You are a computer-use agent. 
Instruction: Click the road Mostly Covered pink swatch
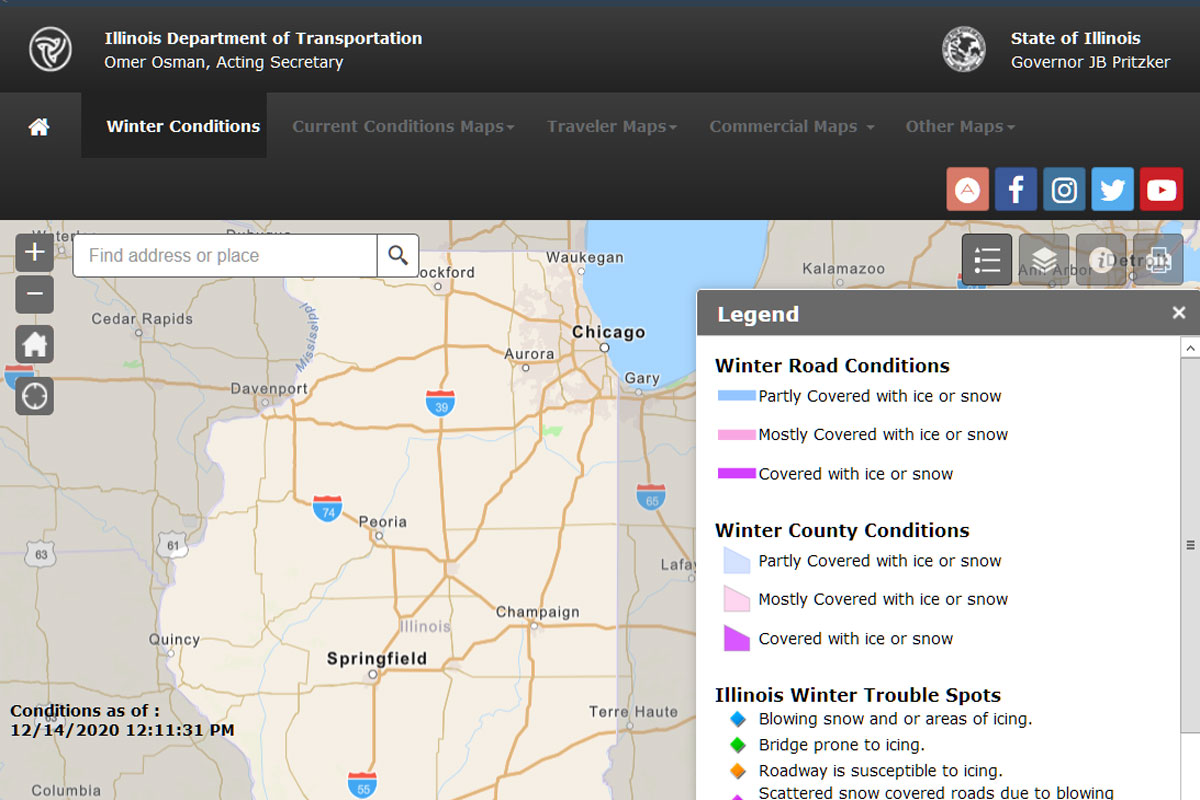tap(737, 435)
